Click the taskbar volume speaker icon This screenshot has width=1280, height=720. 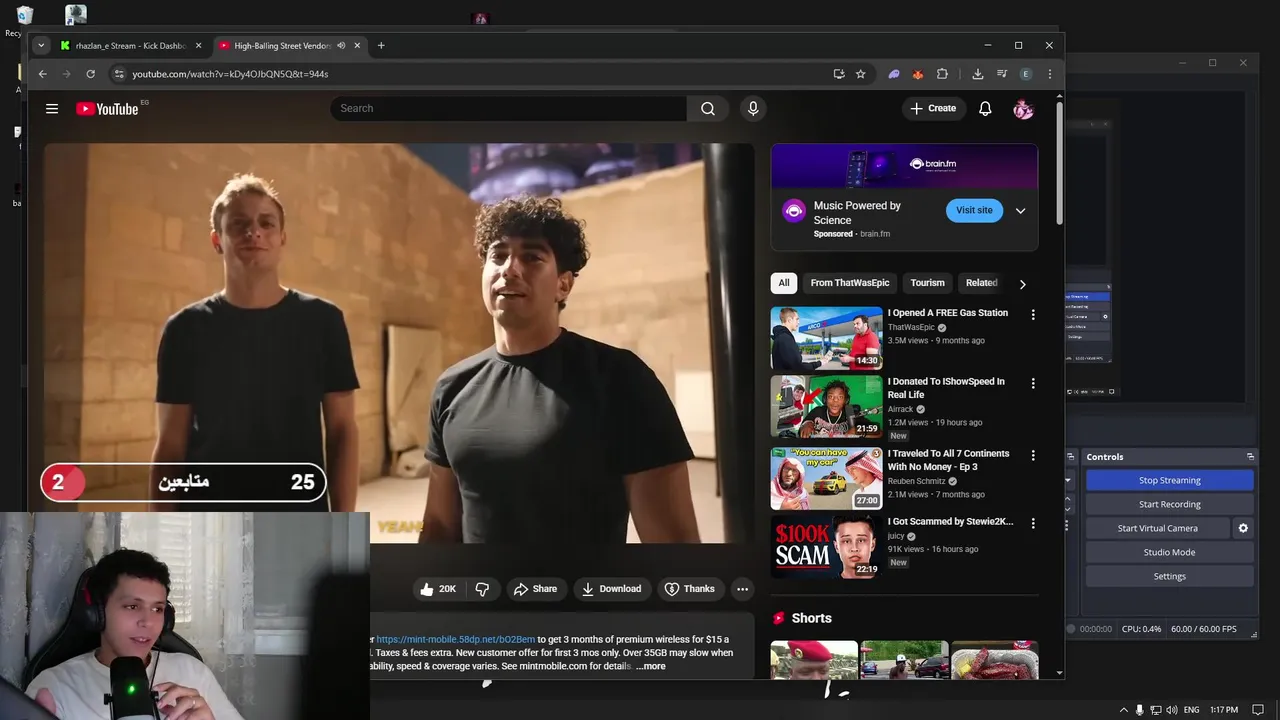point(1171,710)
